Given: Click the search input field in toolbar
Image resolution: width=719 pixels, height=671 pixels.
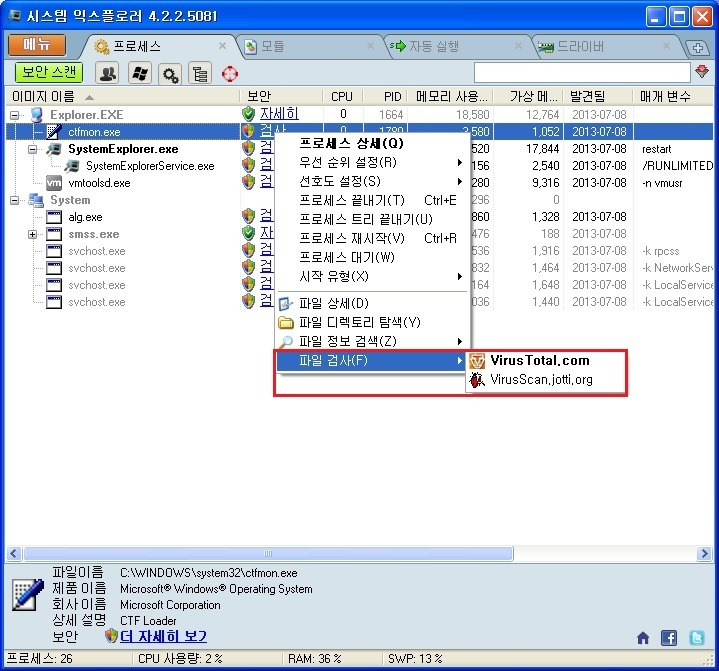Looking at the screenshot, I should 582,72.
